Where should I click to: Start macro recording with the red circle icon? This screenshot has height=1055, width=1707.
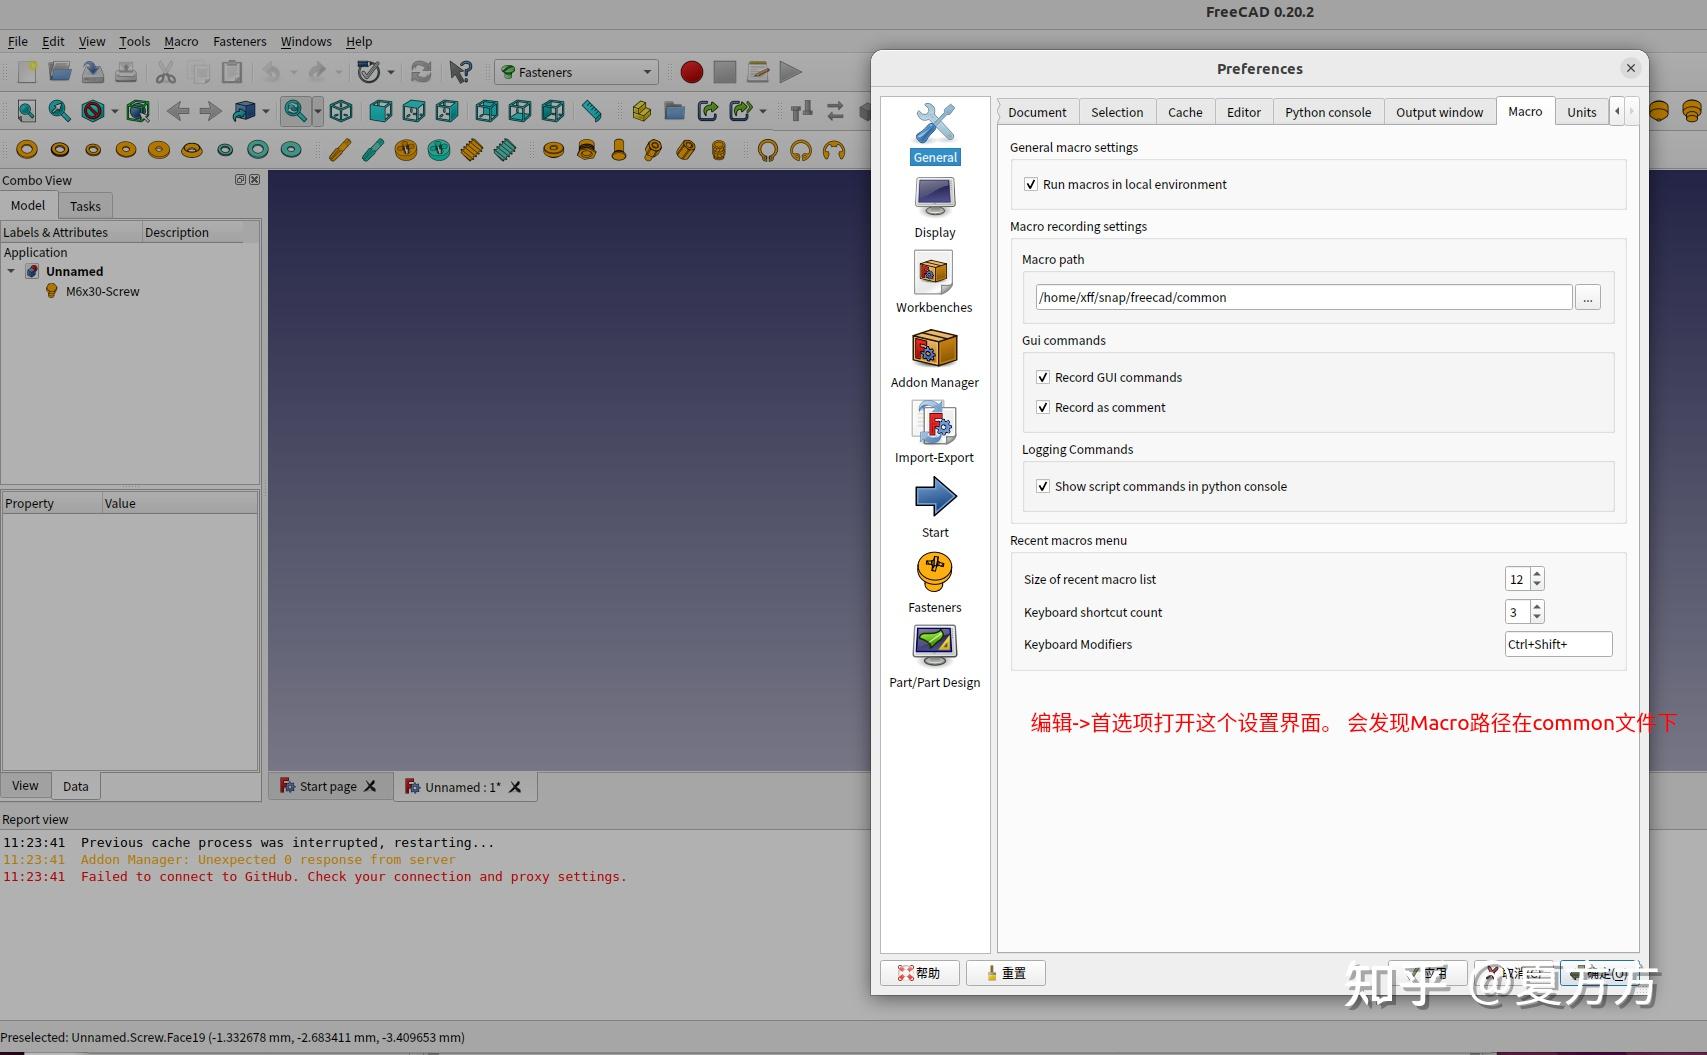pyautogui.click(x=691, y=72)
